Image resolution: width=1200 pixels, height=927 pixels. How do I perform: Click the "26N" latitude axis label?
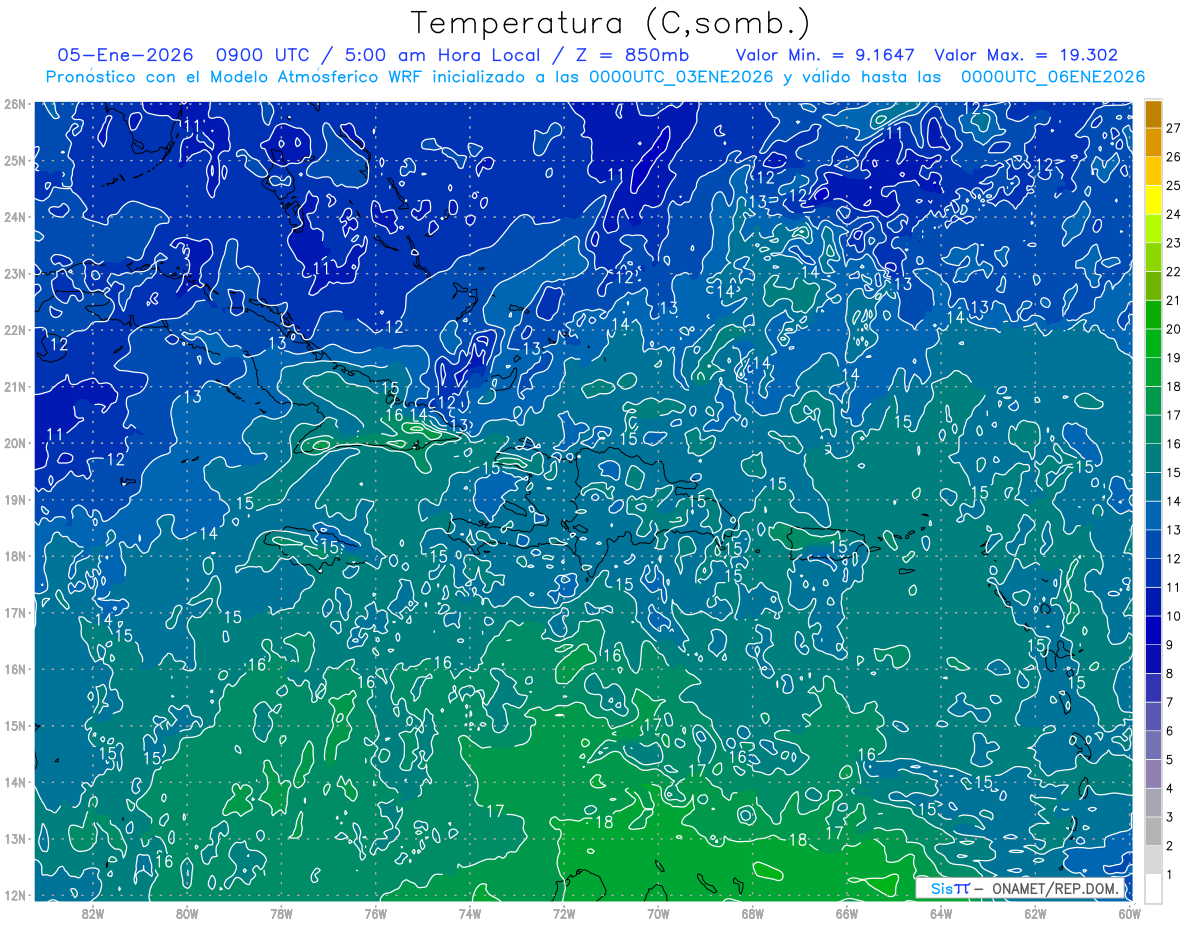pos(14,104)
